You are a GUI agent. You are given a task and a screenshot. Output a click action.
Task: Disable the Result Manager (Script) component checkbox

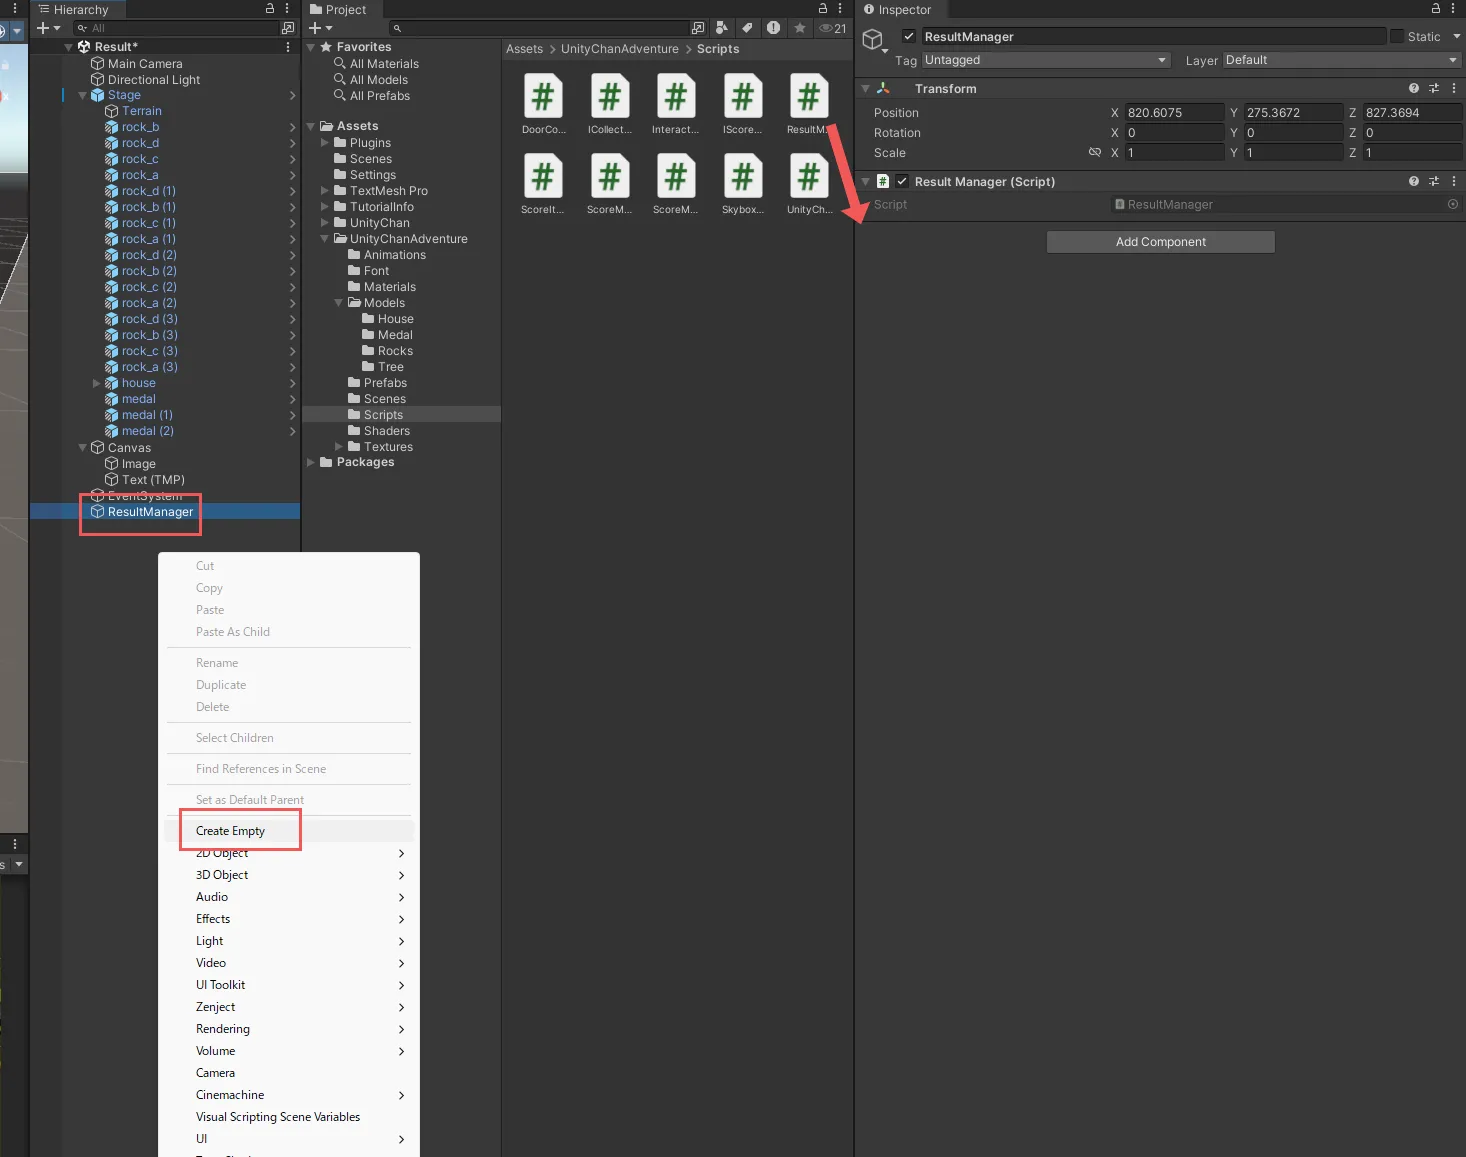(902, 181)
